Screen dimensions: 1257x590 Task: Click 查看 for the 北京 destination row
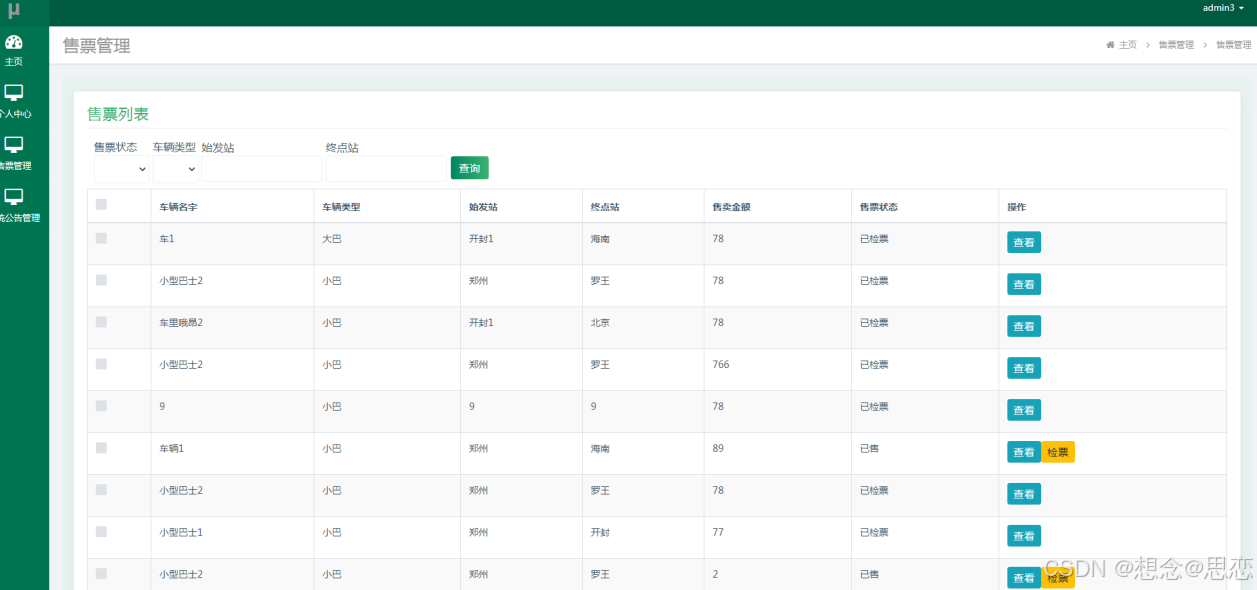click(x=1024, y=326)
